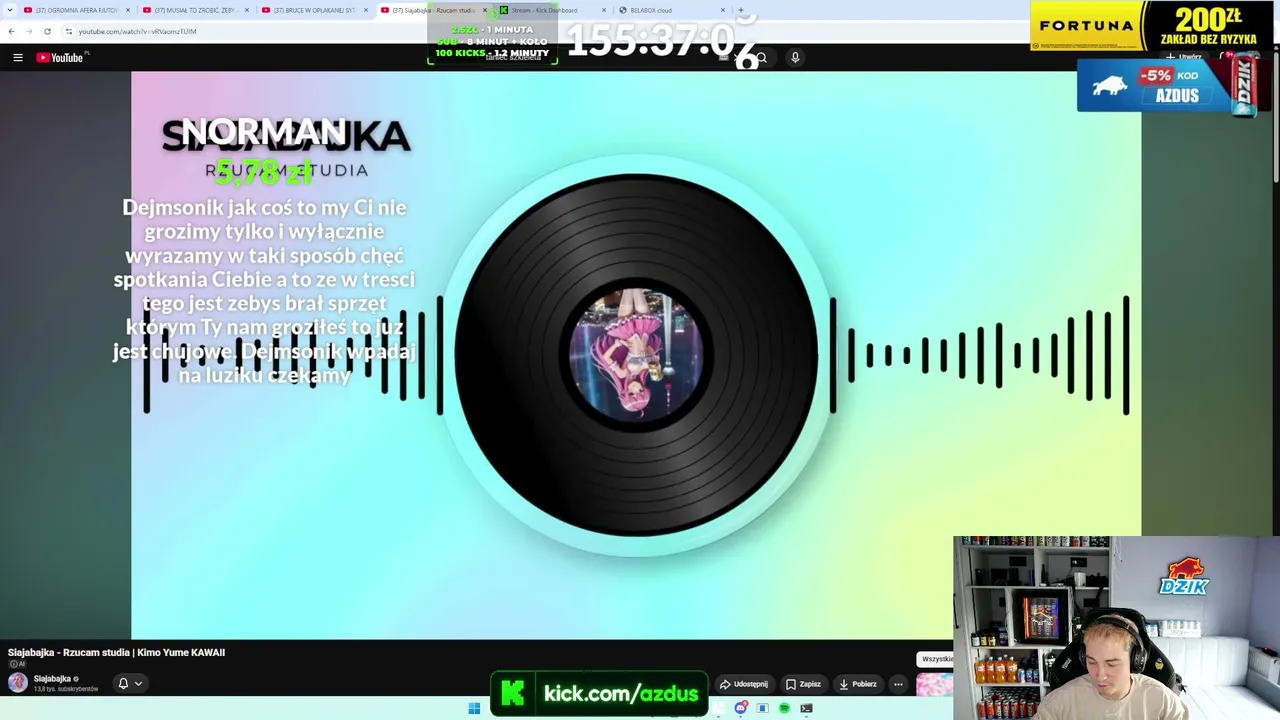Click the YouTube search magnifier icon

tap(761, 58)
